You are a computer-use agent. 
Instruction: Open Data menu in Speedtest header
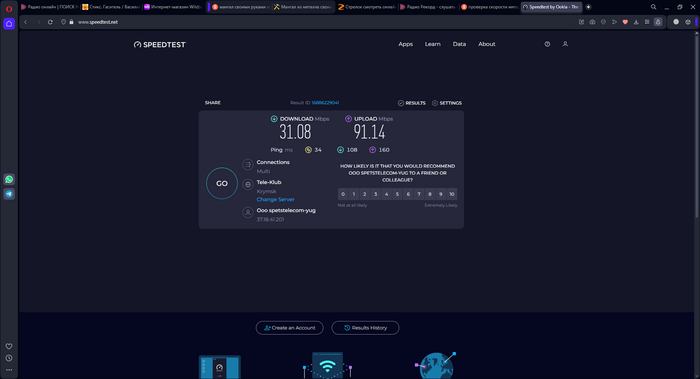pos(459,44)
